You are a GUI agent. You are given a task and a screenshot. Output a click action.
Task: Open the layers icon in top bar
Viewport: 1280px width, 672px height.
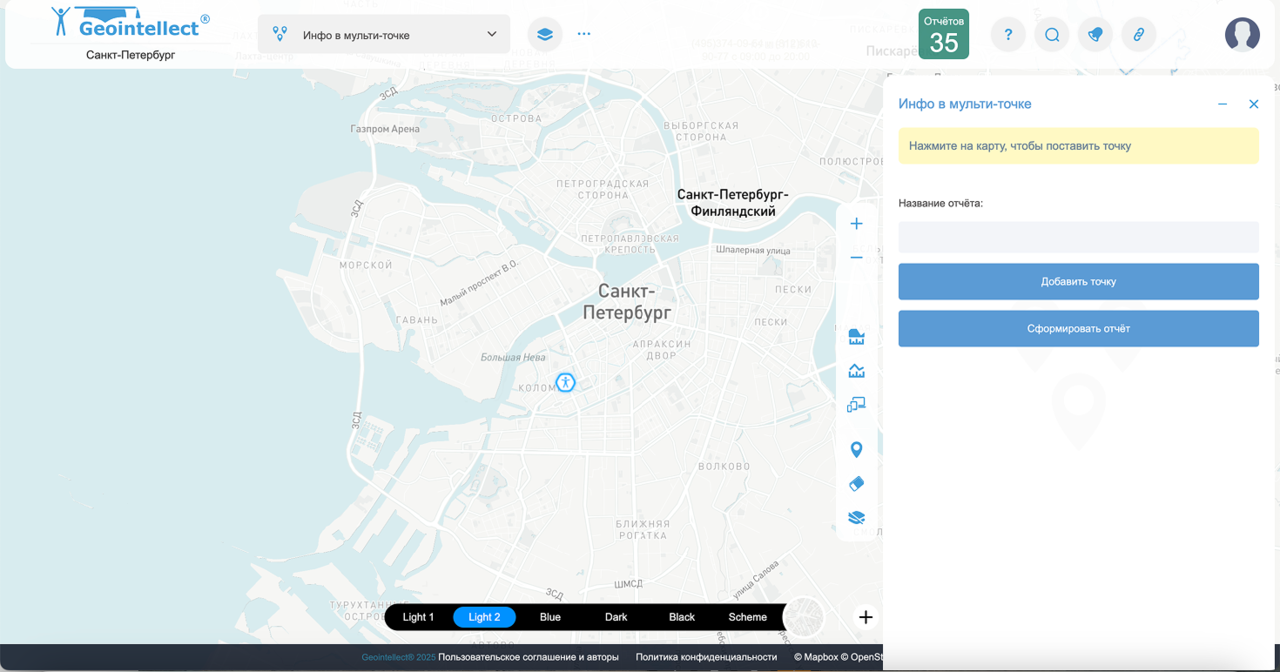544,34
